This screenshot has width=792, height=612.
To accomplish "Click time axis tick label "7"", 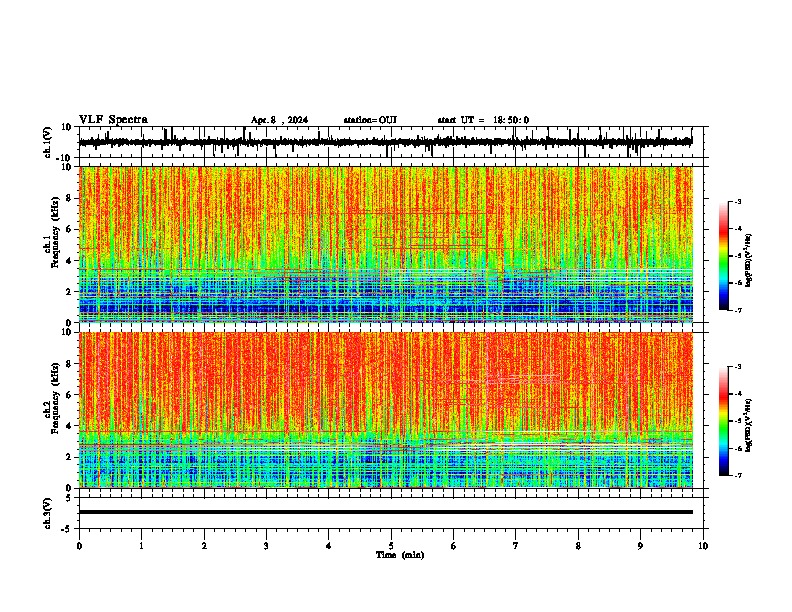I will point(516,546).
